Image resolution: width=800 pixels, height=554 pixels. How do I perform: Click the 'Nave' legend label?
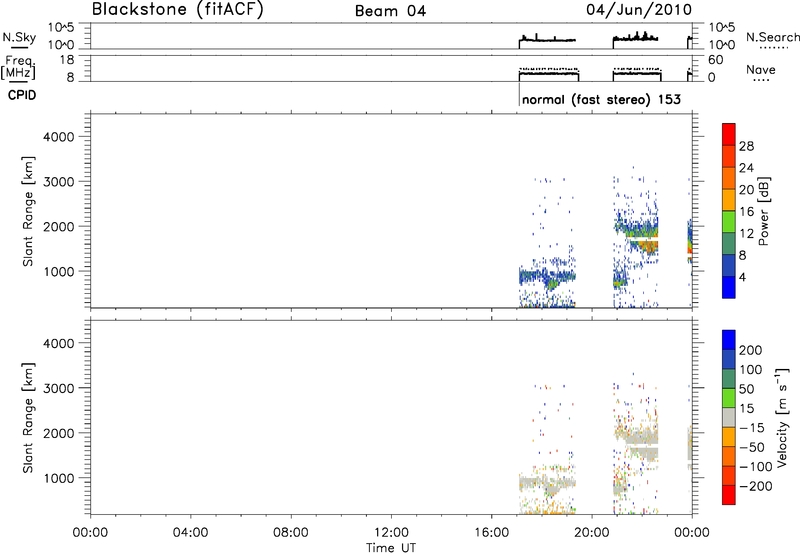[760, 69]
